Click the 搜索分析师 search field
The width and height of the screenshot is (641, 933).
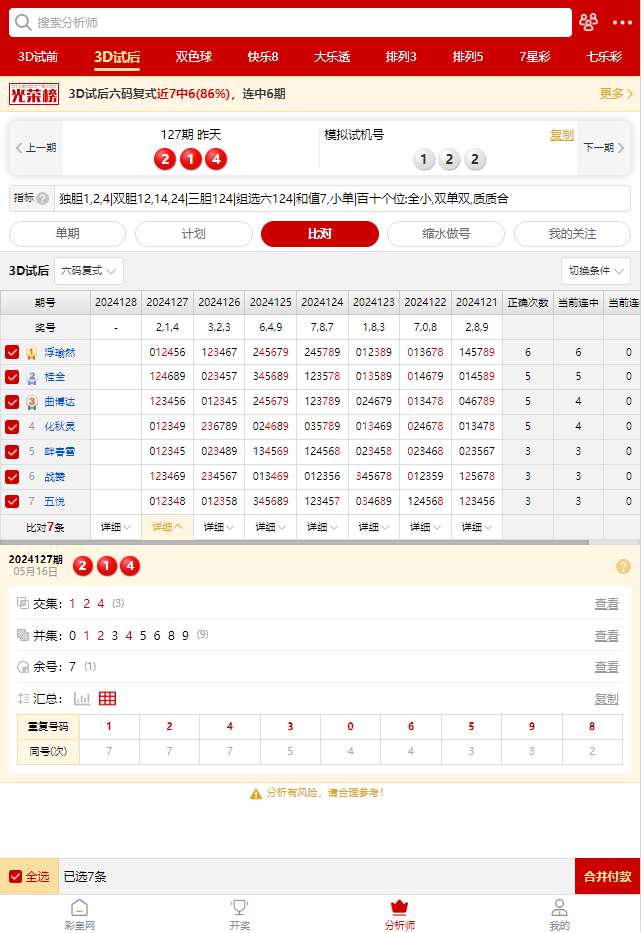tap(290, 22)
